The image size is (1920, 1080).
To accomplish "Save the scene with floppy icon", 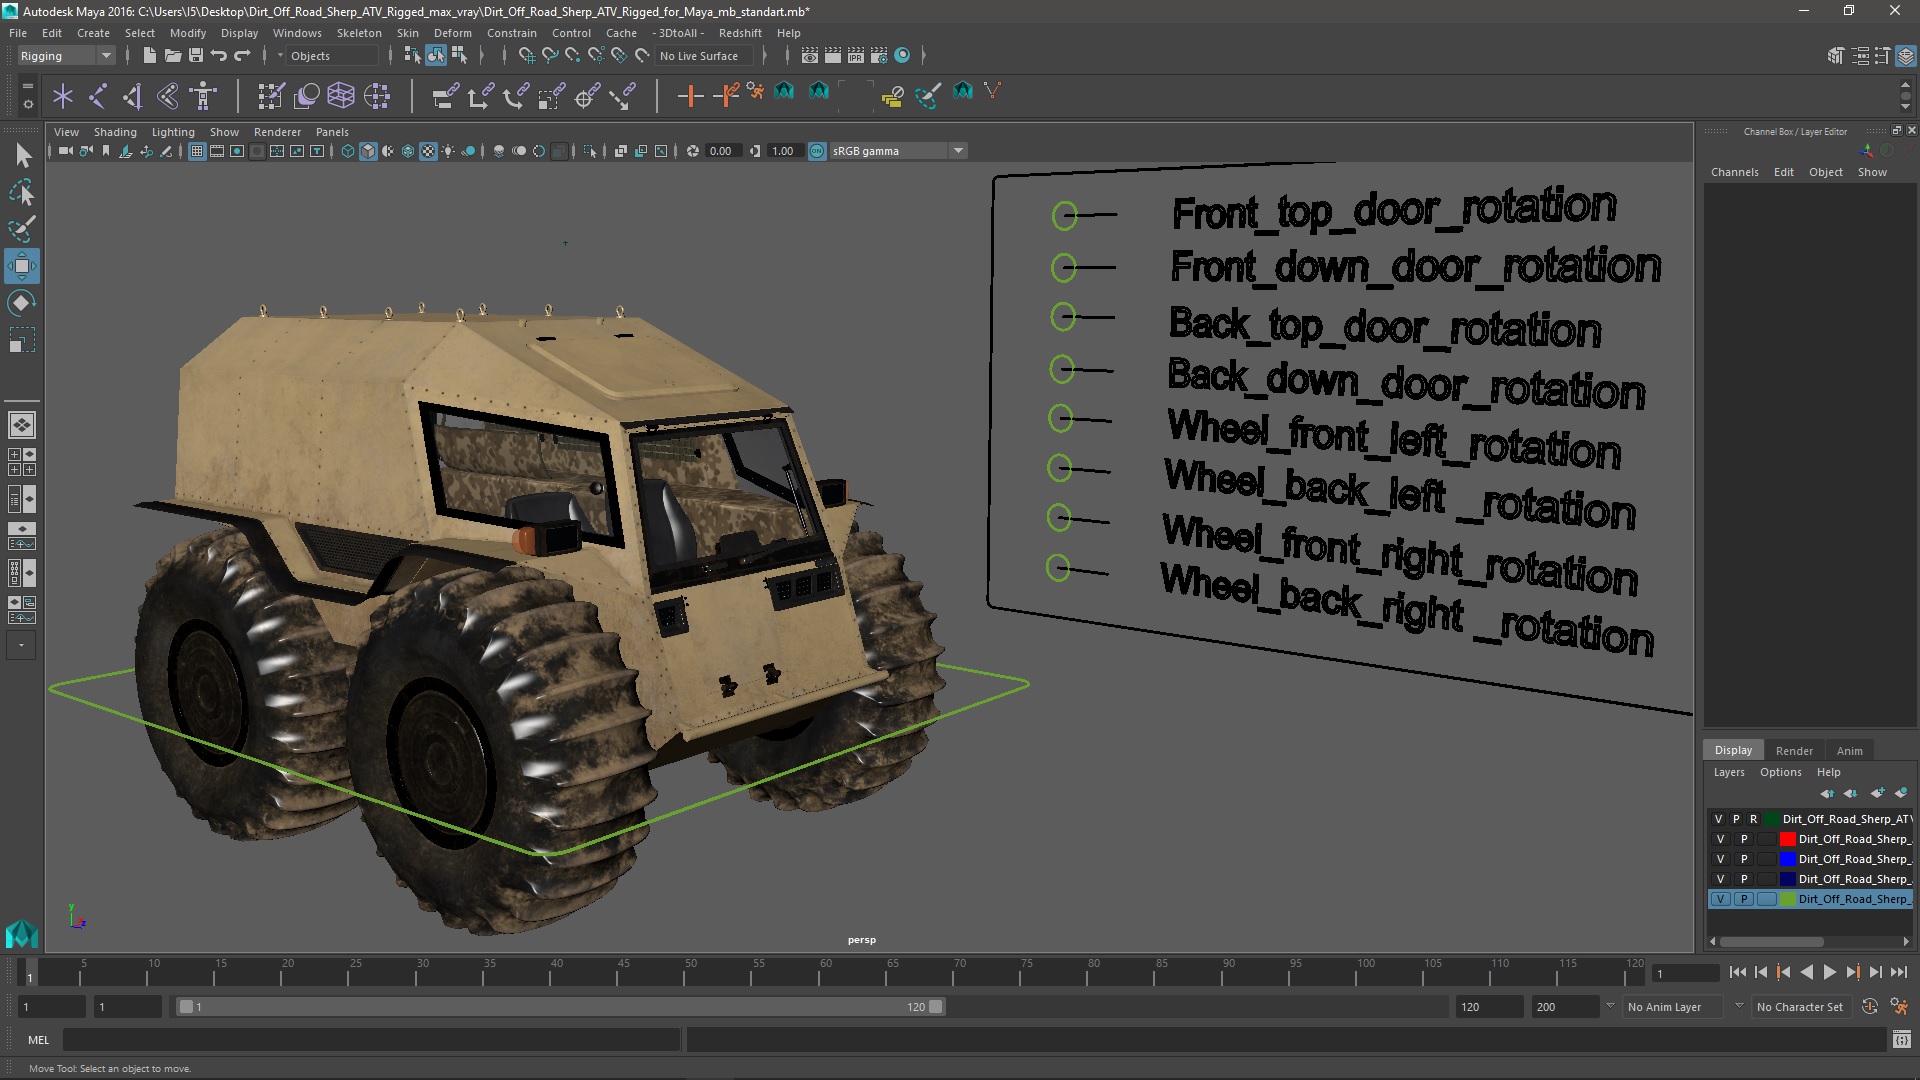I will [x=196, y=56].
